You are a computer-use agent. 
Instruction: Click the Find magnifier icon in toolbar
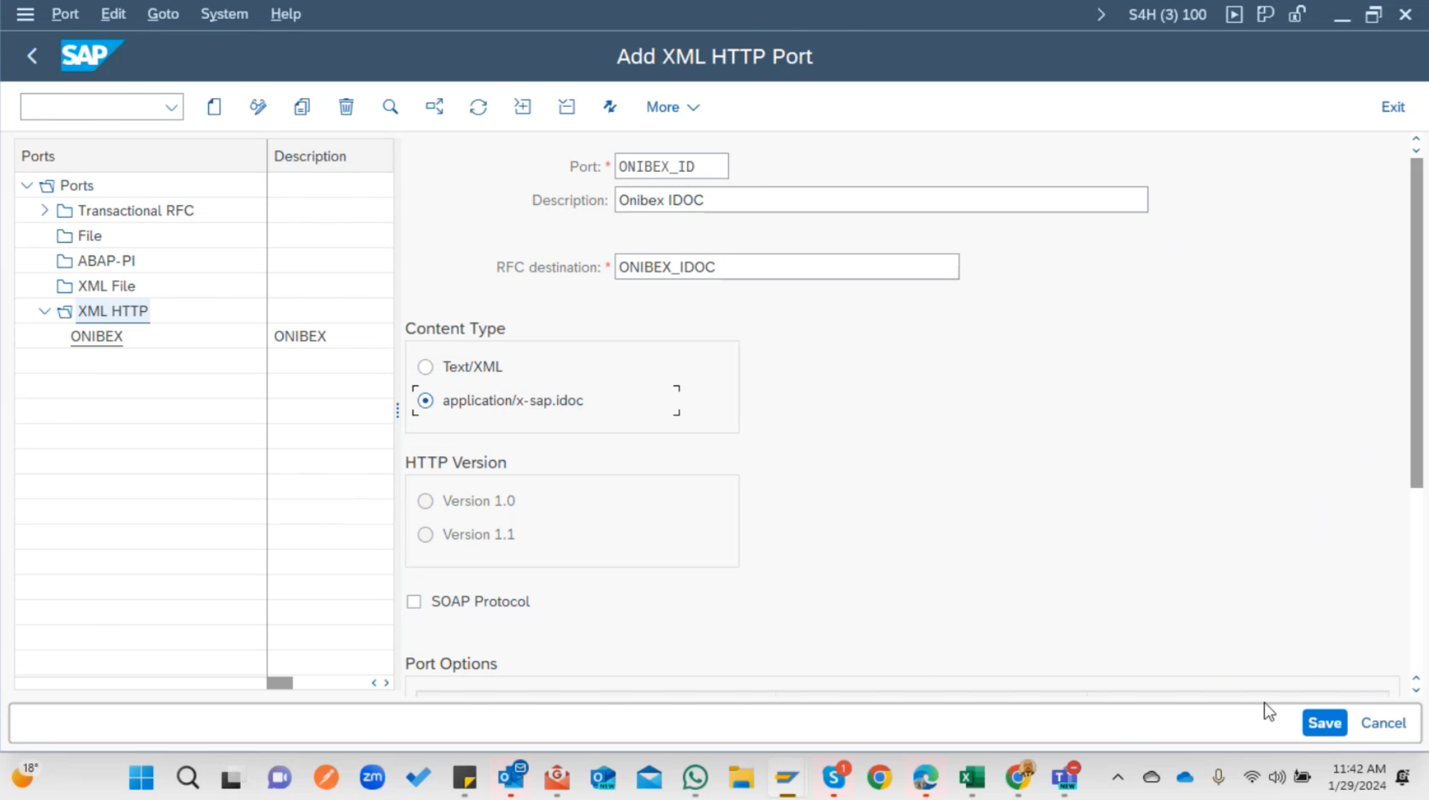pyautogui.click(x=390, y=107)
